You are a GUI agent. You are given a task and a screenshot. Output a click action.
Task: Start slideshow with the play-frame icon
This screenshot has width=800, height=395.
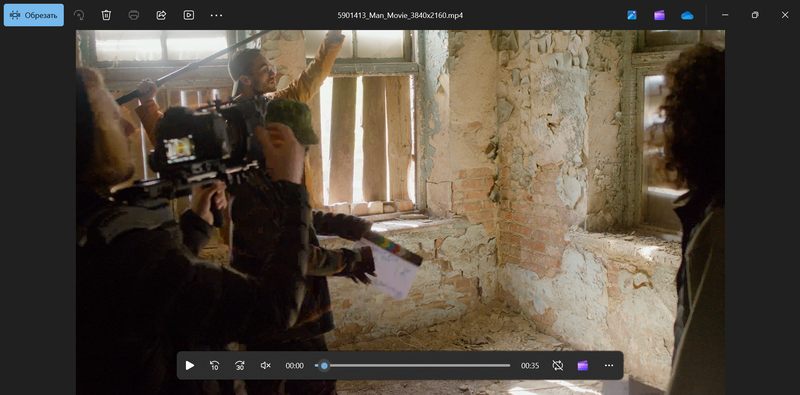coord(189,15)
